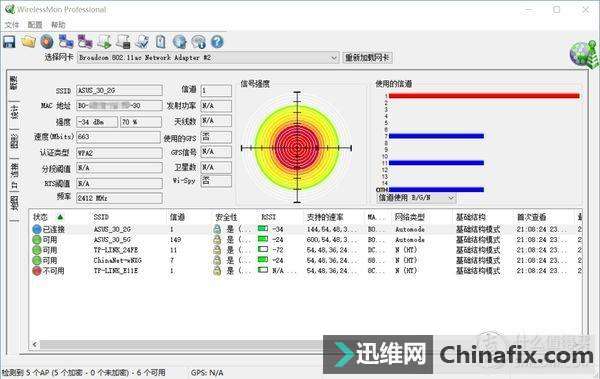
Task: Click the first blue globe toolbar icon
Action: pos(179,41)
